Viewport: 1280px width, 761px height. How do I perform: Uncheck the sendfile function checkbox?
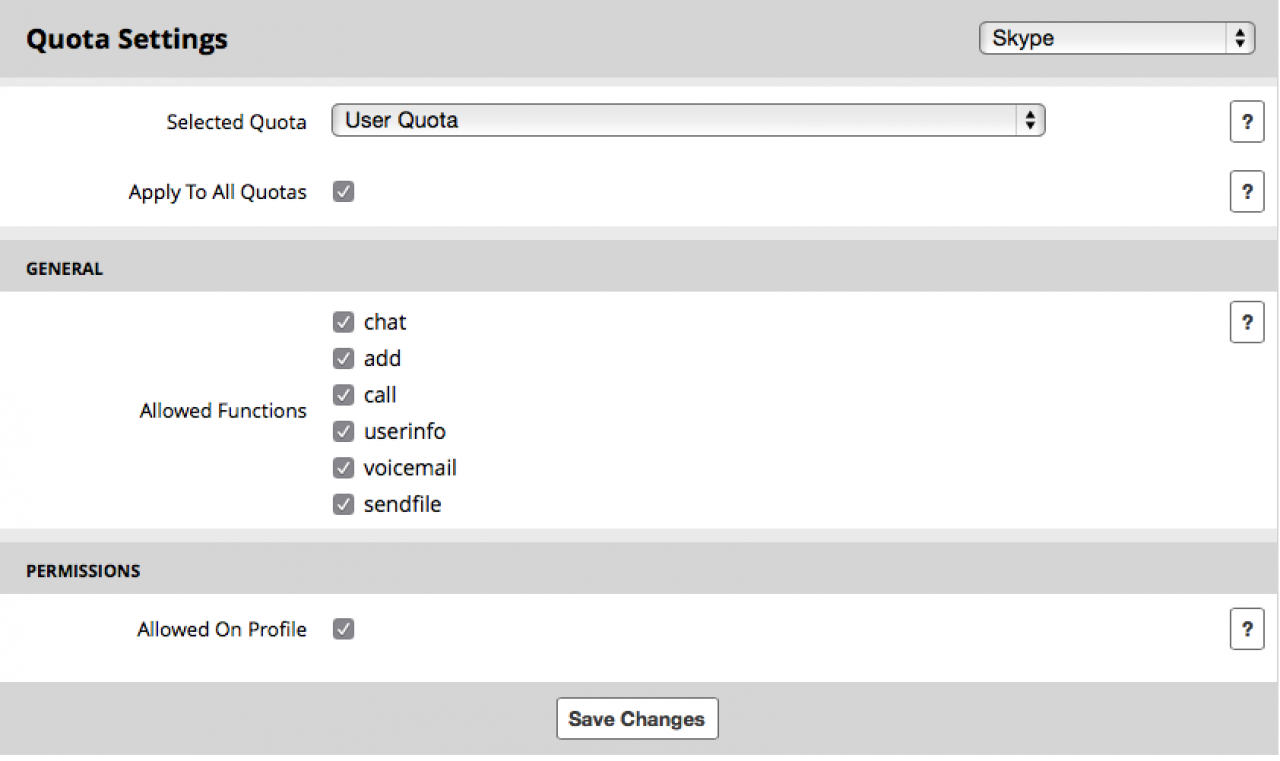(344, 505)
